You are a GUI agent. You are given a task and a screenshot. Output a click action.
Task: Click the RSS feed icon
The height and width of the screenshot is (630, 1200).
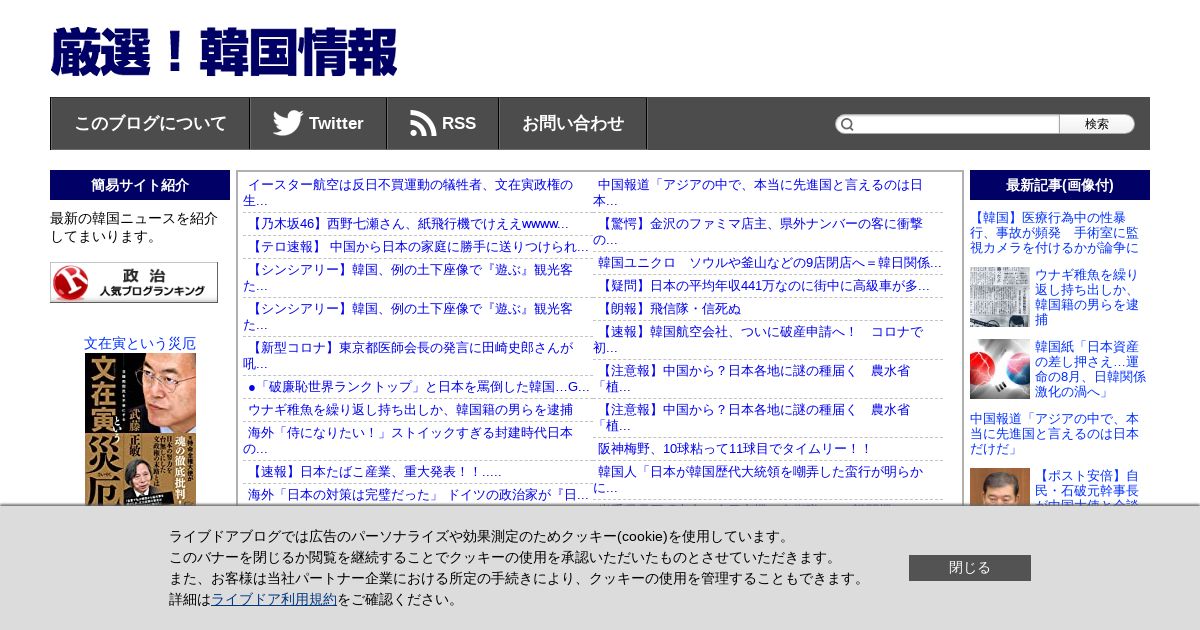tap(423, 123)
